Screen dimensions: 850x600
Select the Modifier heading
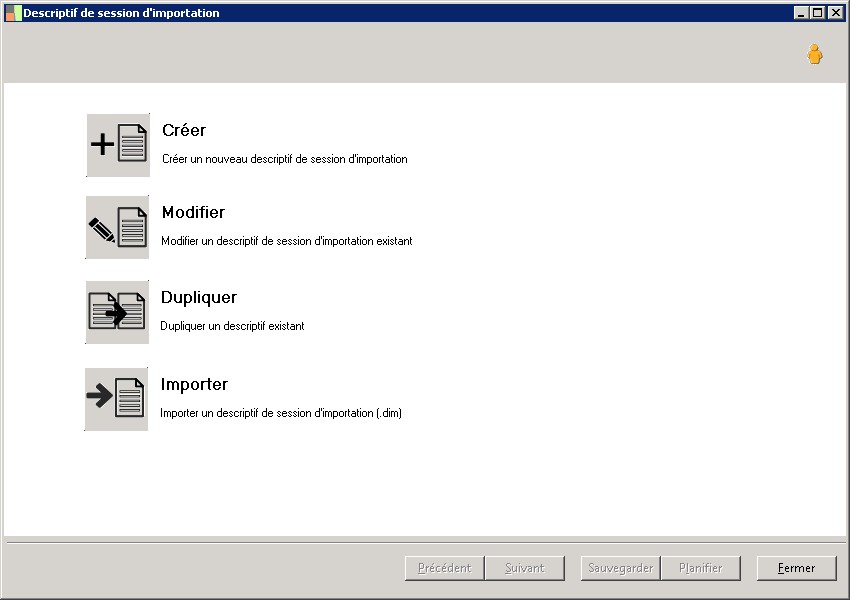click(x=193, y=212)
